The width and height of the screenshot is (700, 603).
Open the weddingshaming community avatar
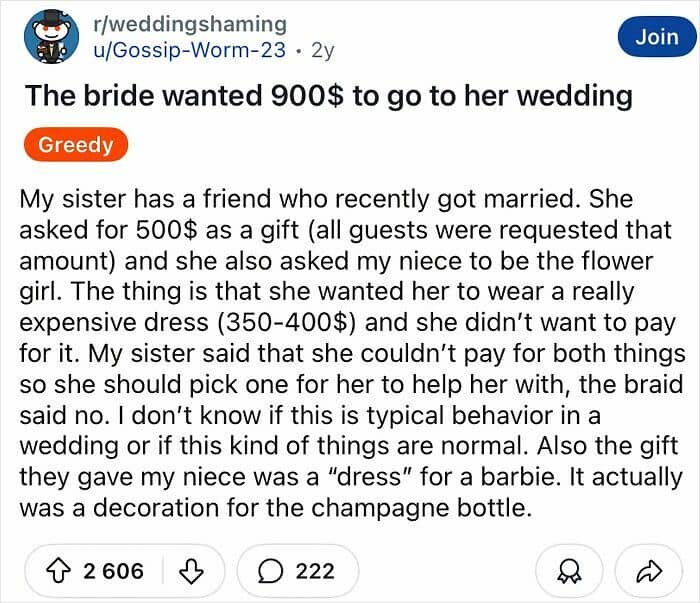pyautogui.click(x=51, y=37)
